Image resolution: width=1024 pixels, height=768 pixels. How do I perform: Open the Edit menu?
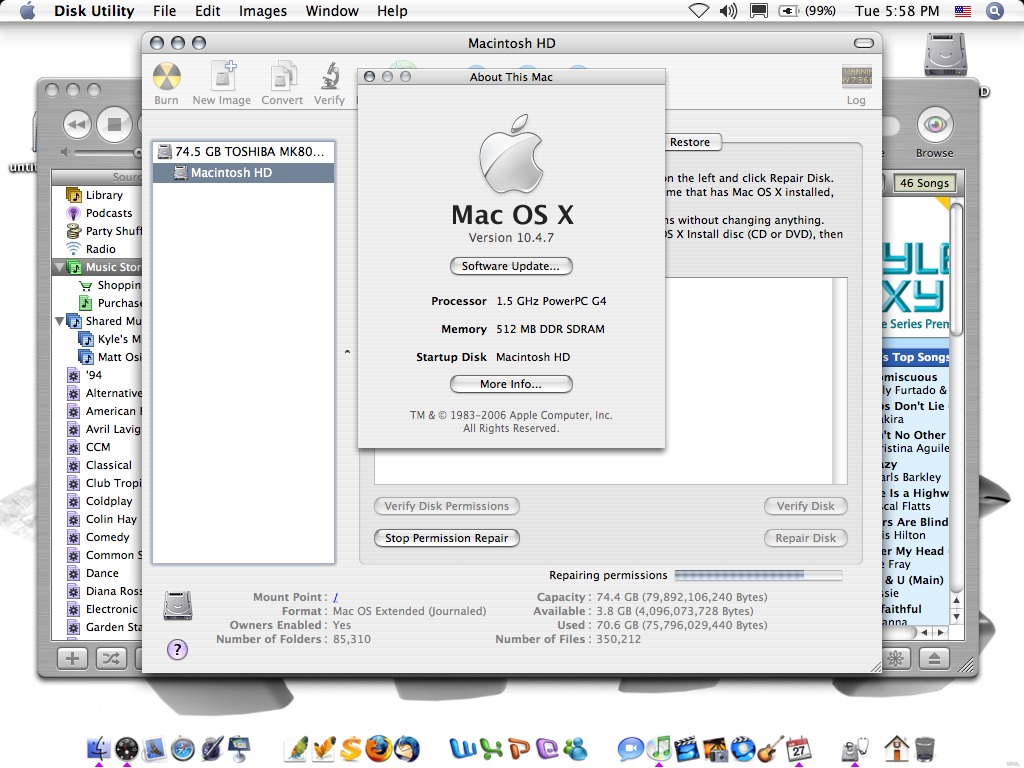point(208,11)
